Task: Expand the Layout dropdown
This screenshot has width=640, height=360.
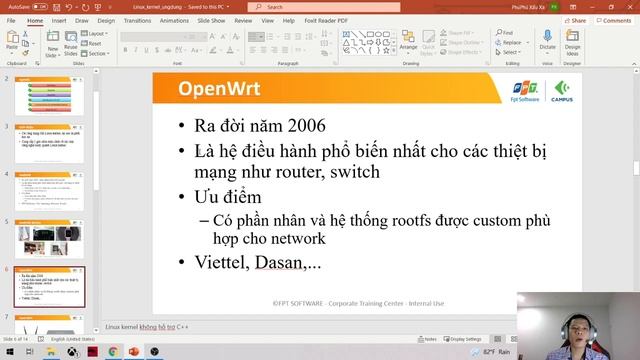Action: pos(95,33)
